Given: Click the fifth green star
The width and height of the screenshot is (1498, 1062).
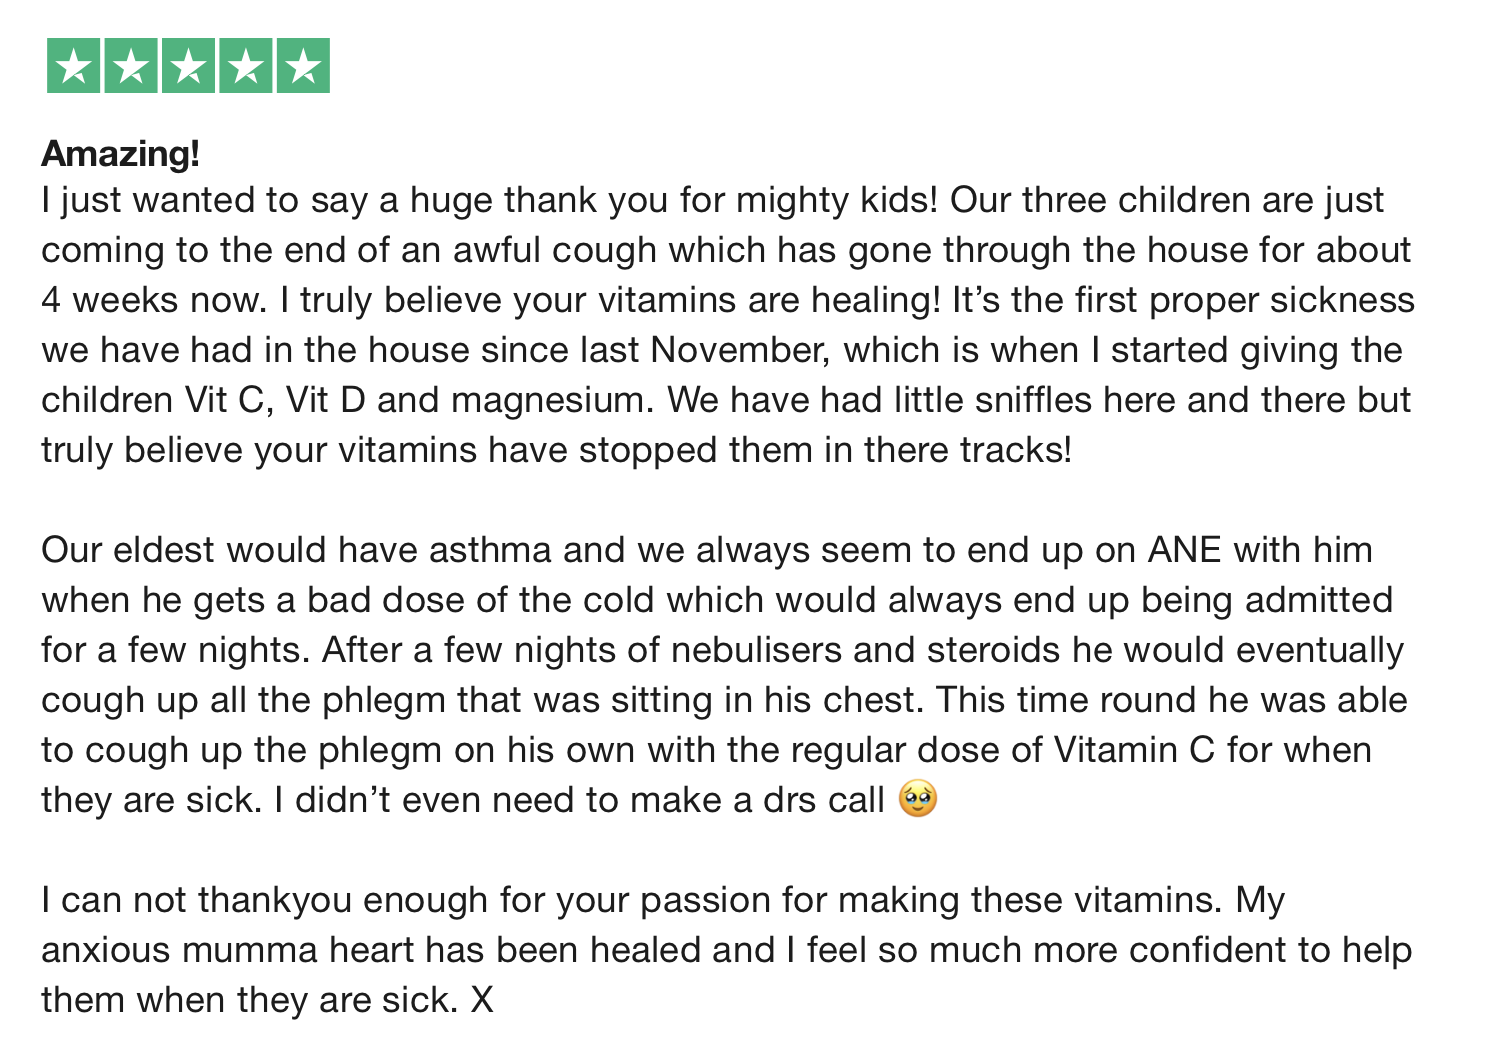Looking at the screenshot, I should [x=303, y=66].
